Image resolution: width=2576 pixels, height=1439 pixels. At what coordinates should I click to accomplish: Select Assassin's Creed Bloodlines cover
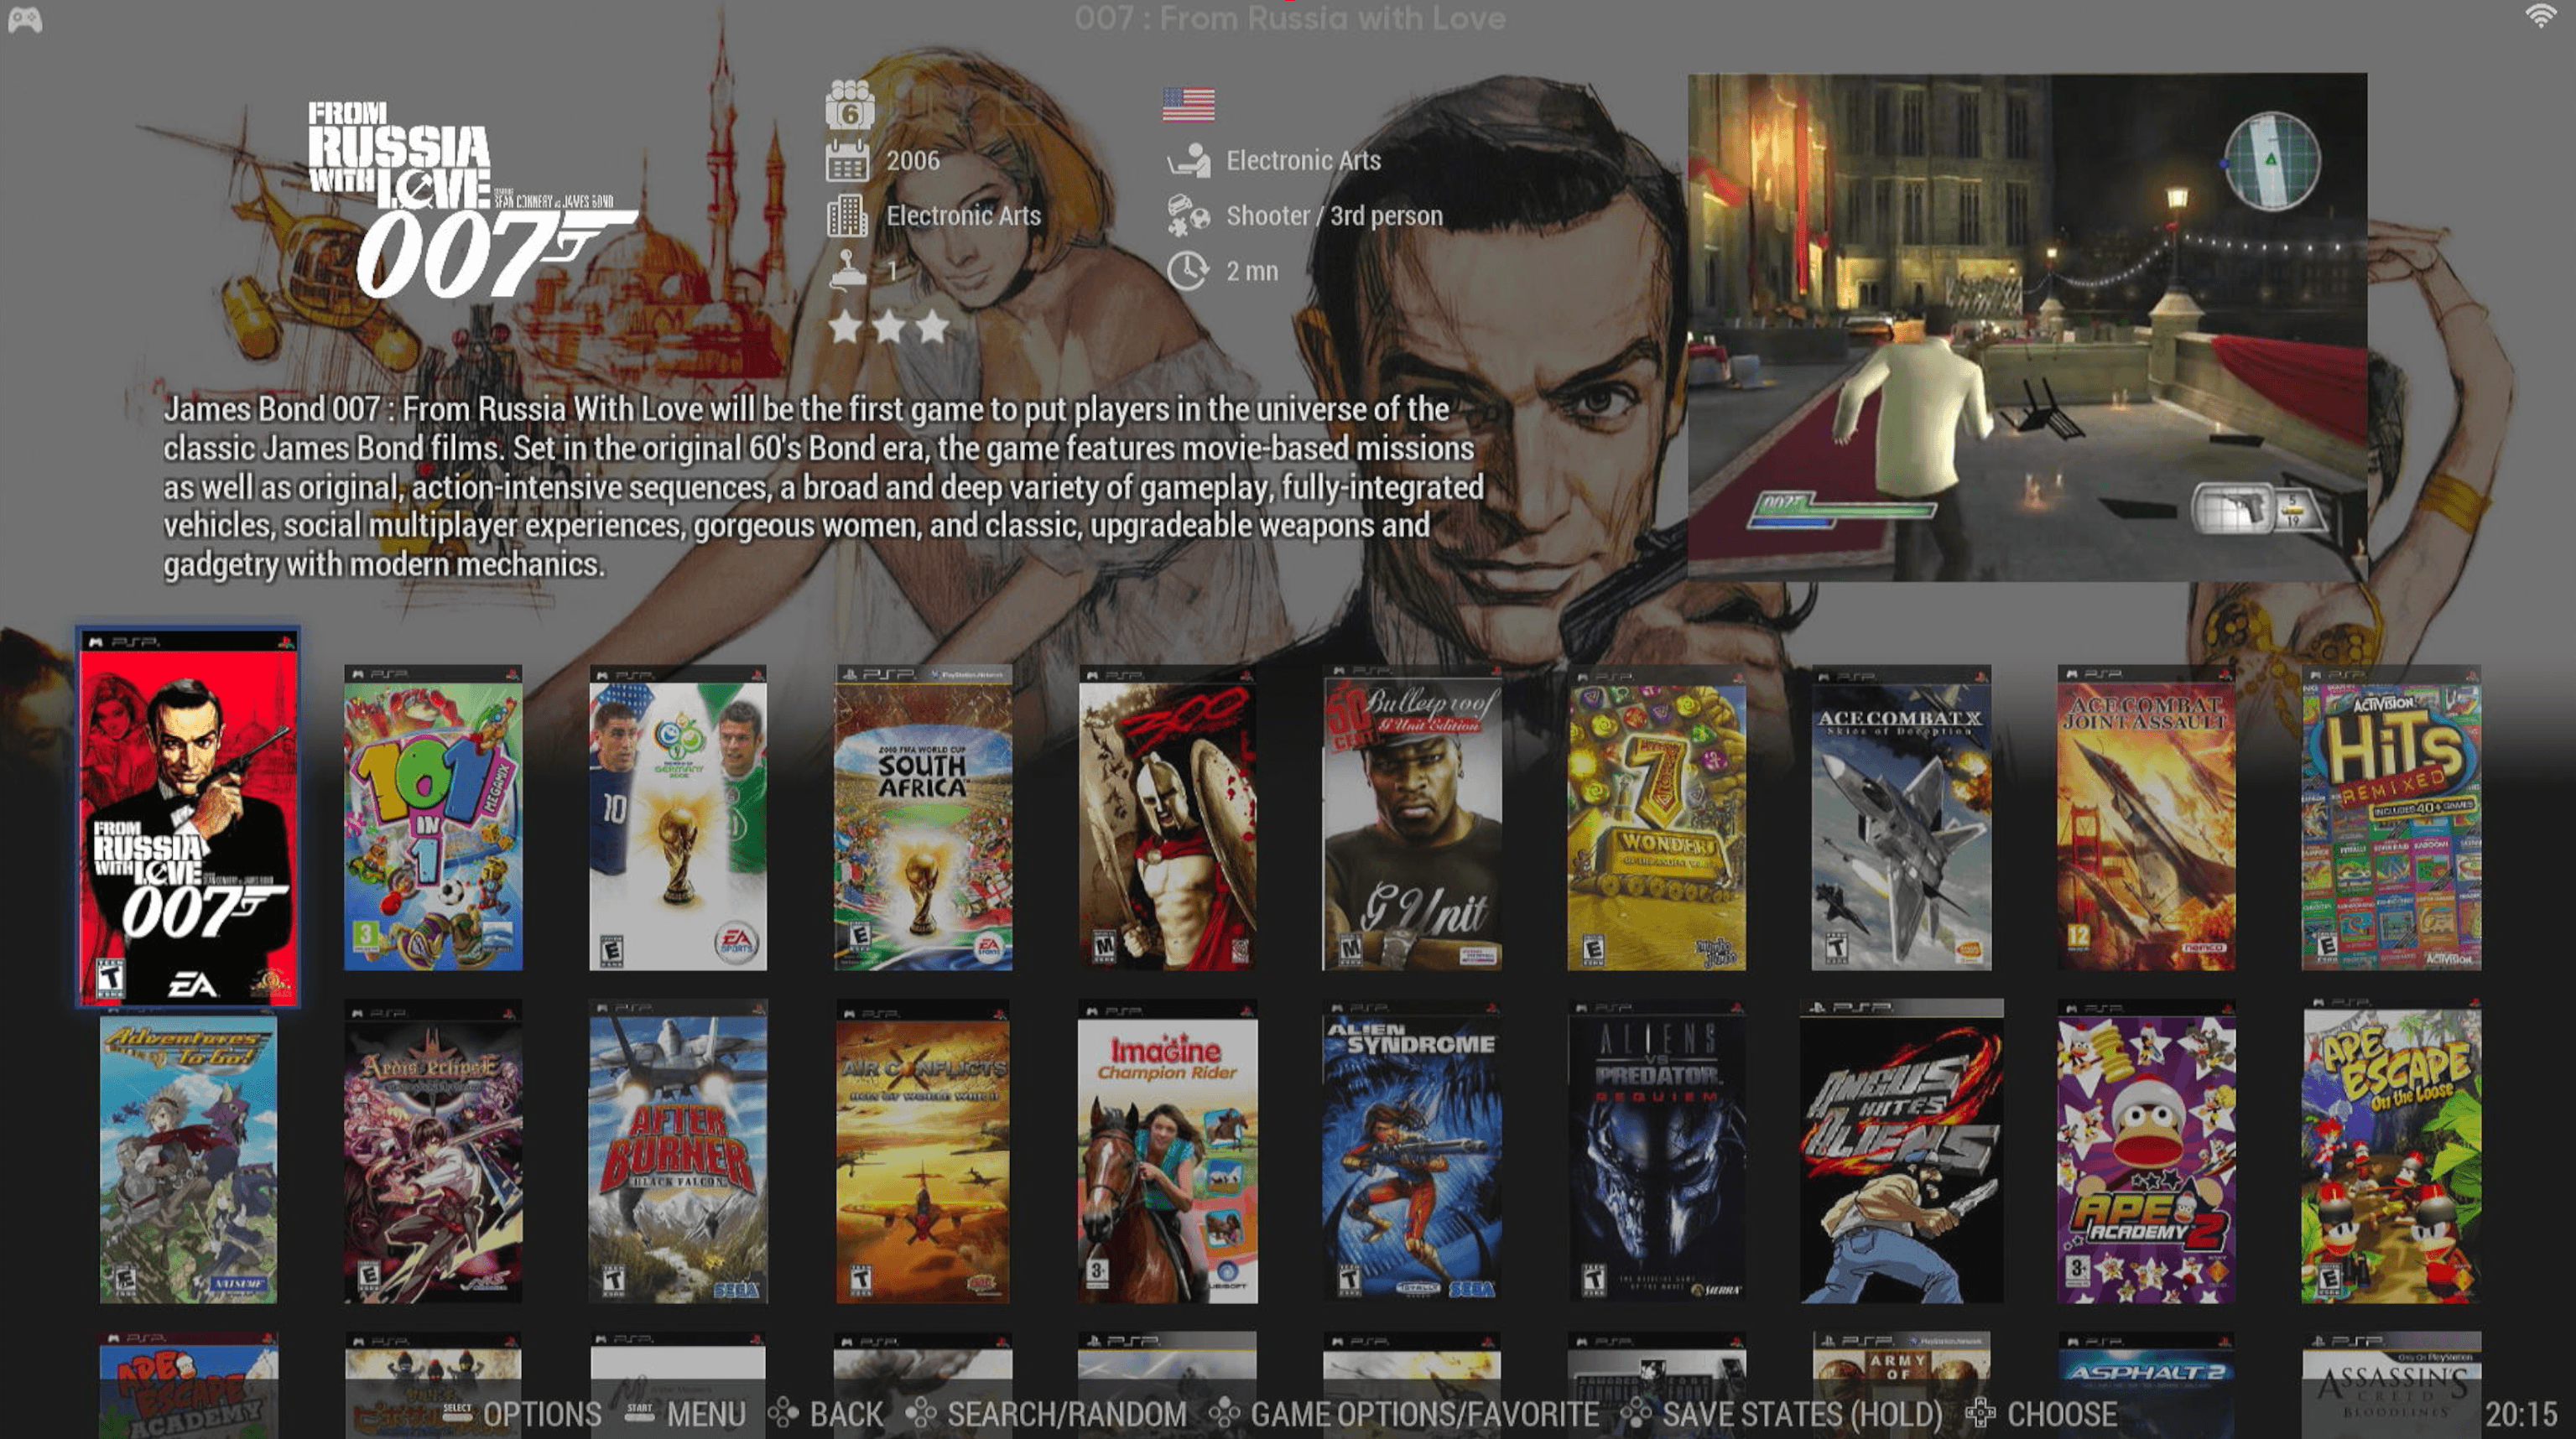[2391, 1385]
